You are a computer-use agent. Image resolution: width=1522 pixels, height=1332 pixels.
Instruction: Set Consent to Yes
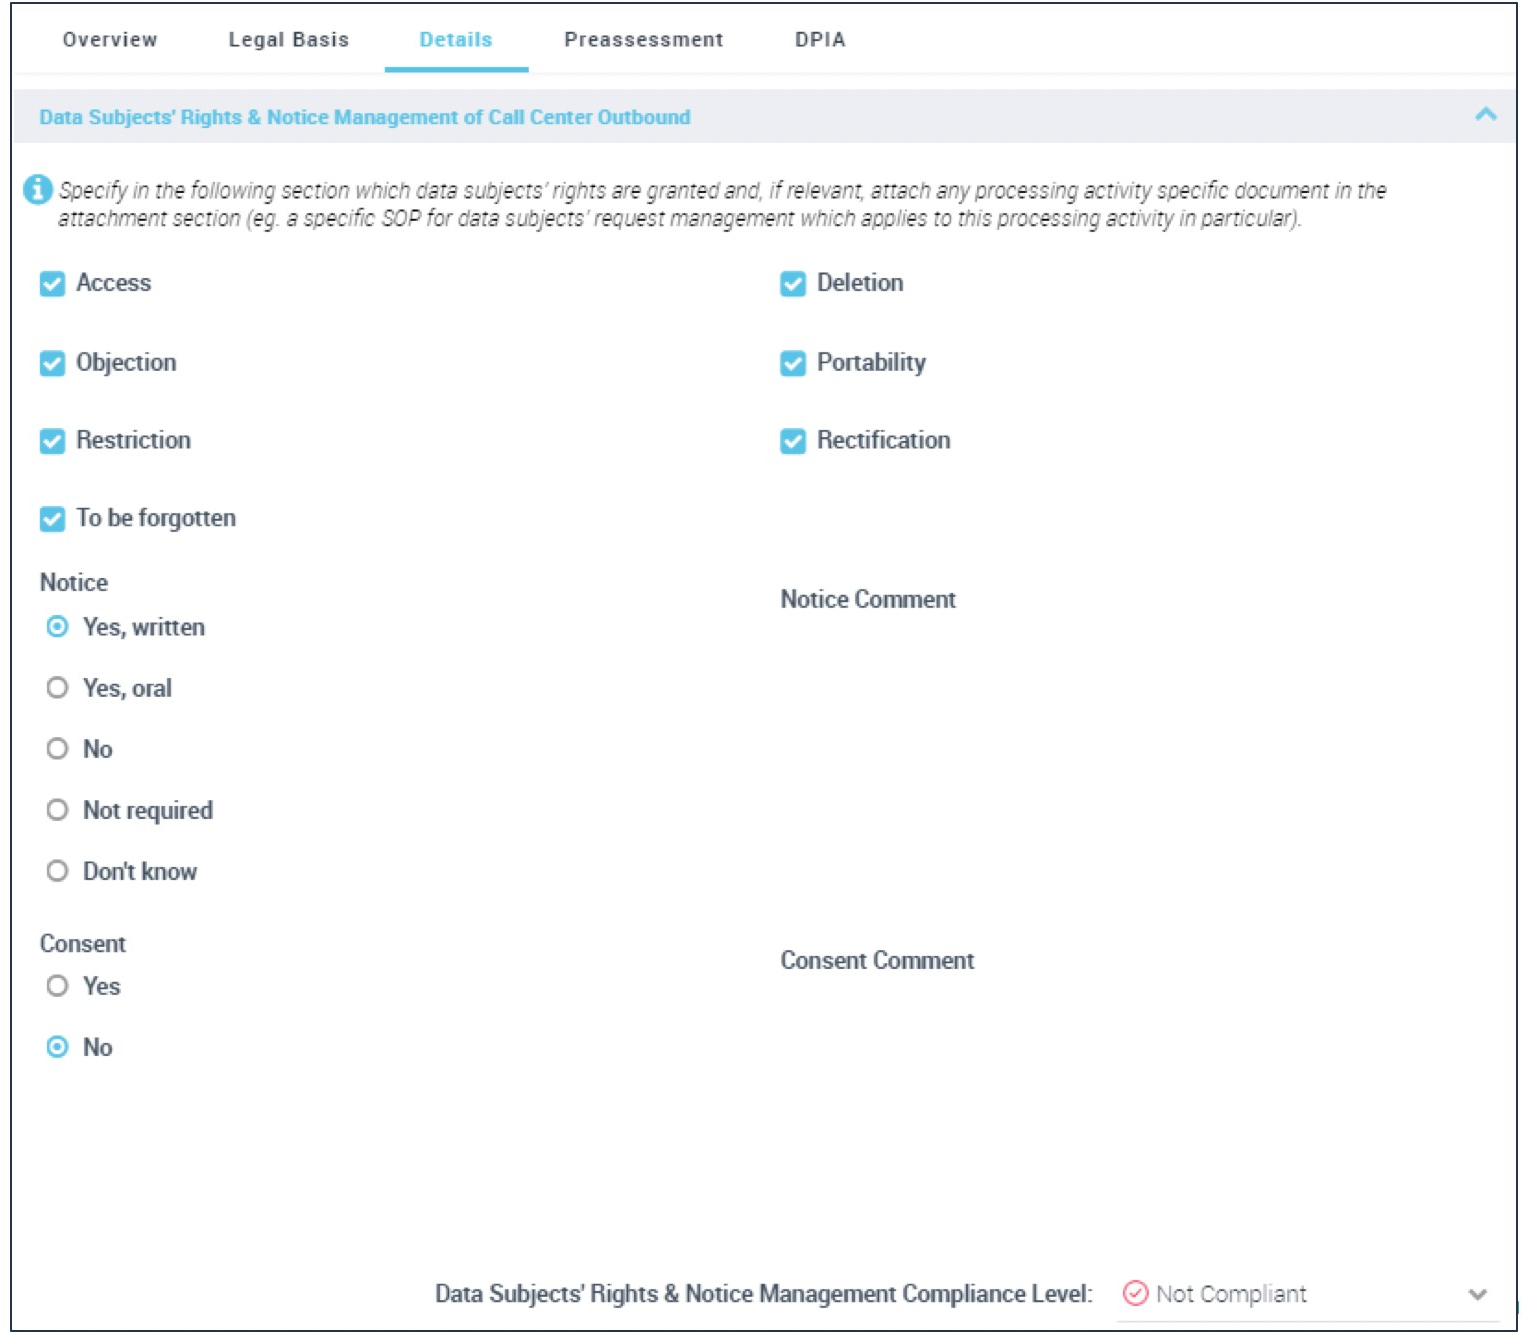[58, 986]
